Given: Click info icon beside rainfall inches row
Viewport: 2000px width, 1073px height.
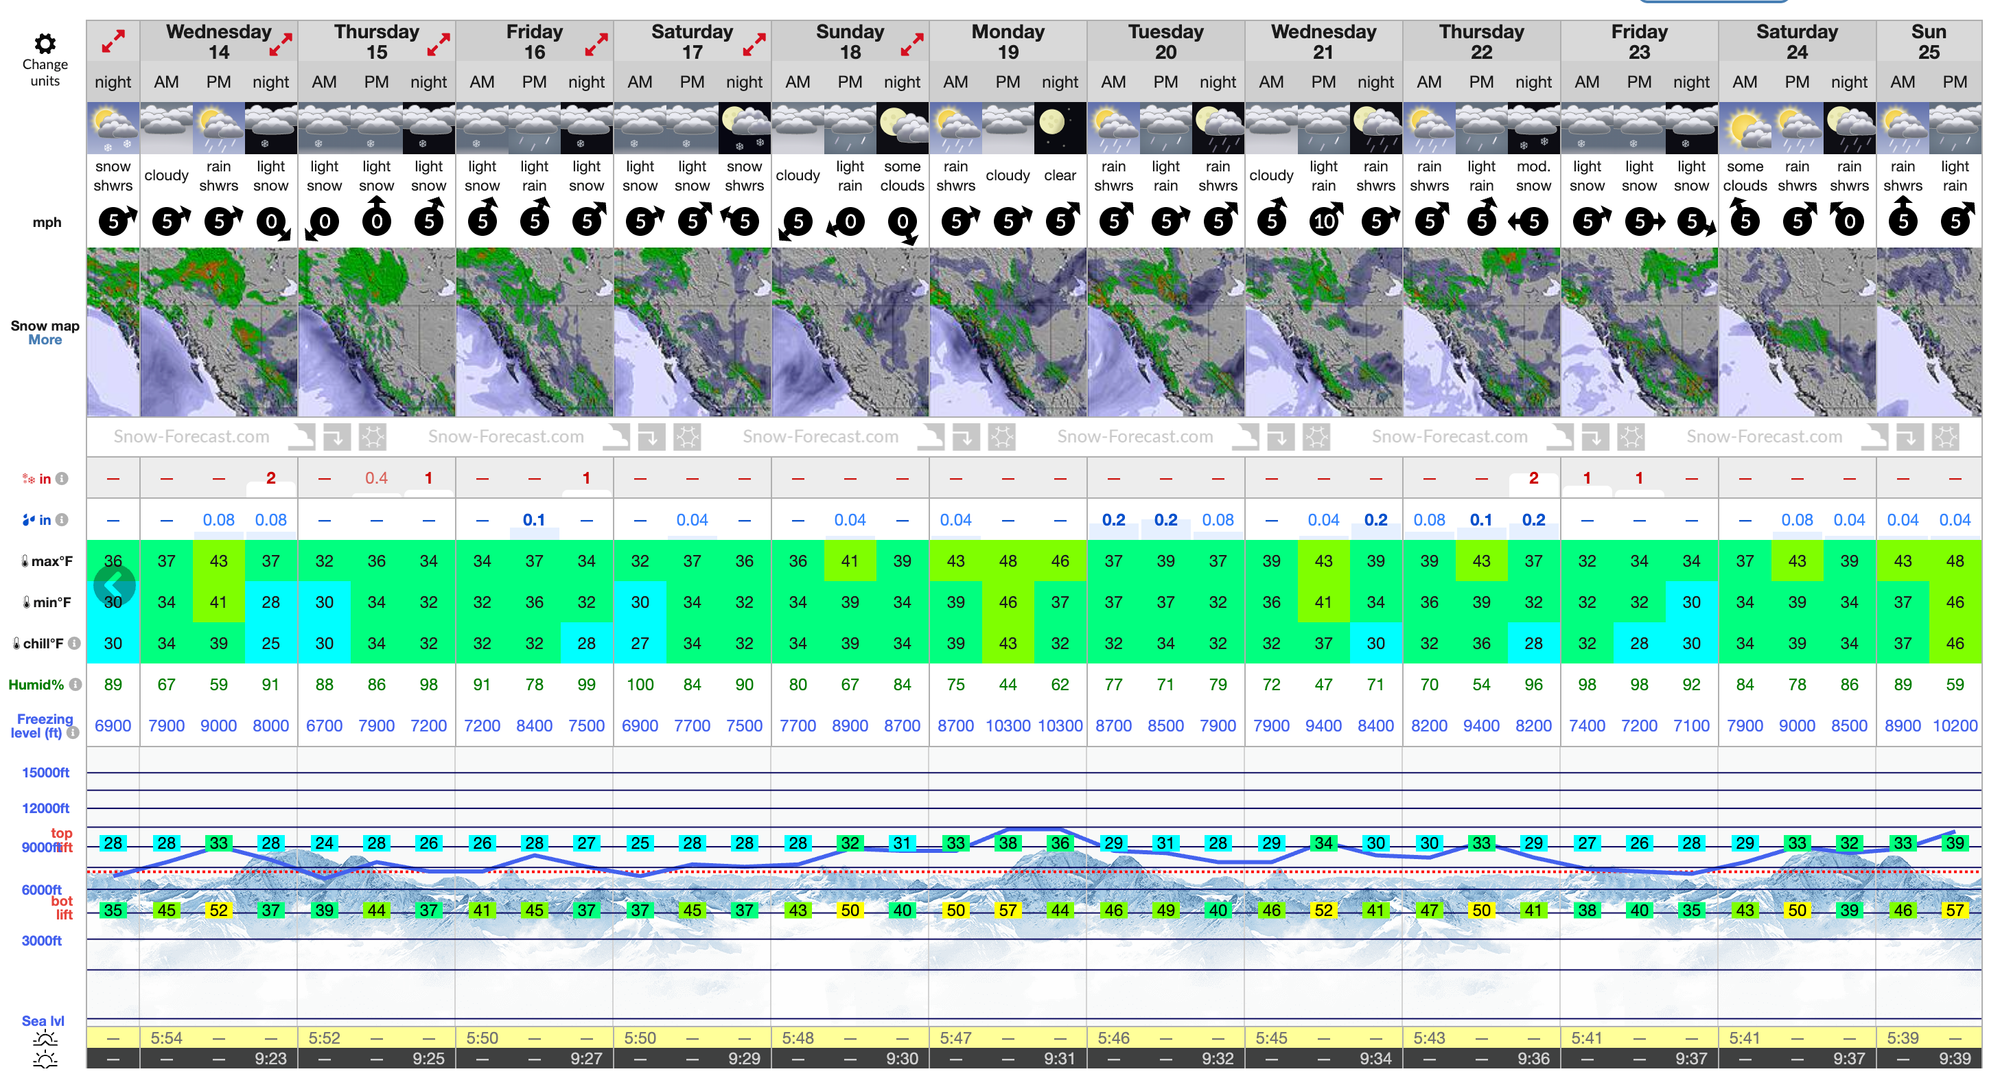Looking at the screenshot, I should pyautogui.click(x=62, y=520).
